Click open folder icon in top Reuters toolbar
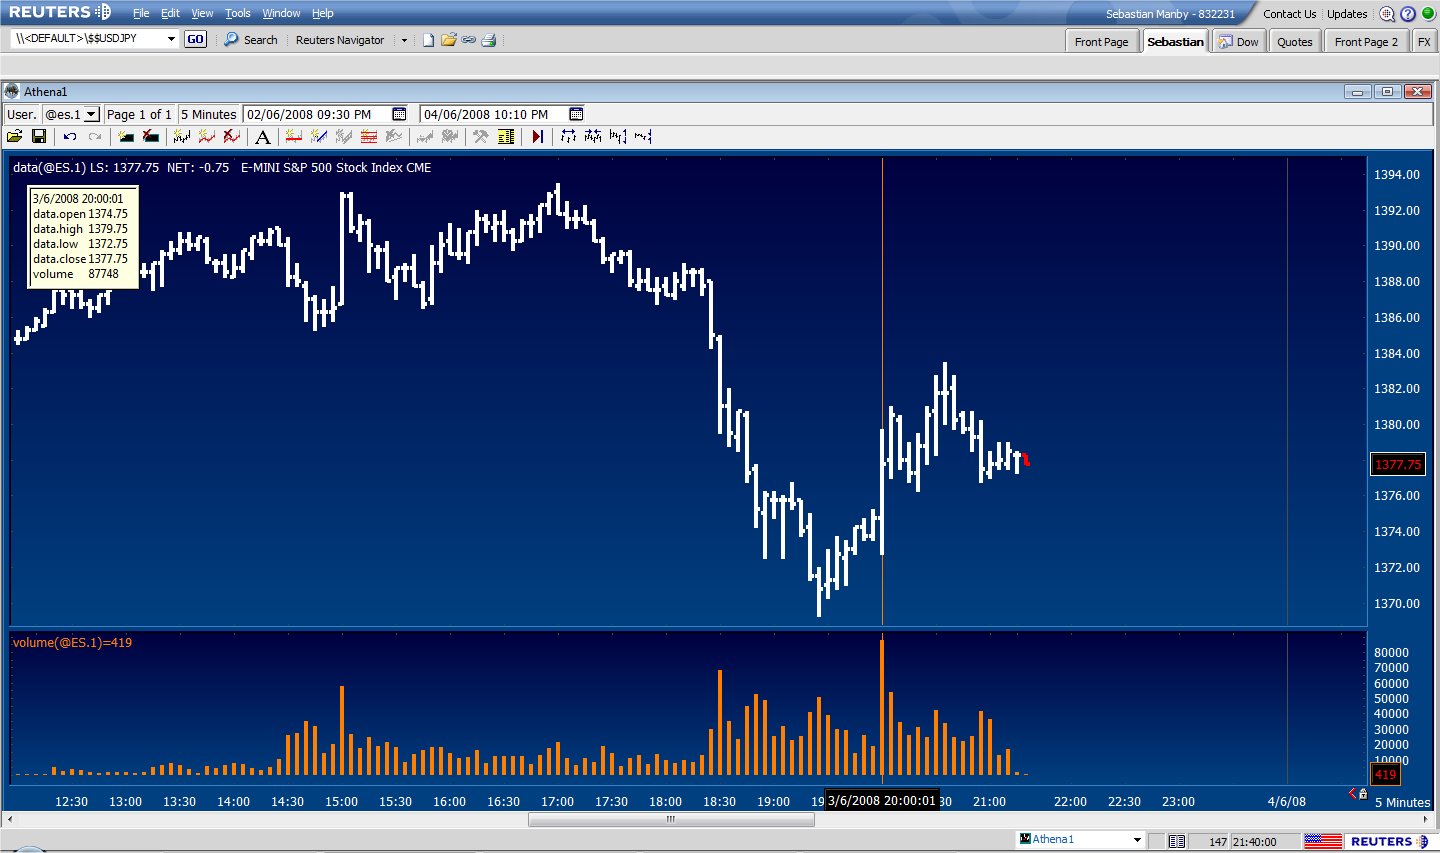Screen dimensions: 1440x853 pos(448,40)
